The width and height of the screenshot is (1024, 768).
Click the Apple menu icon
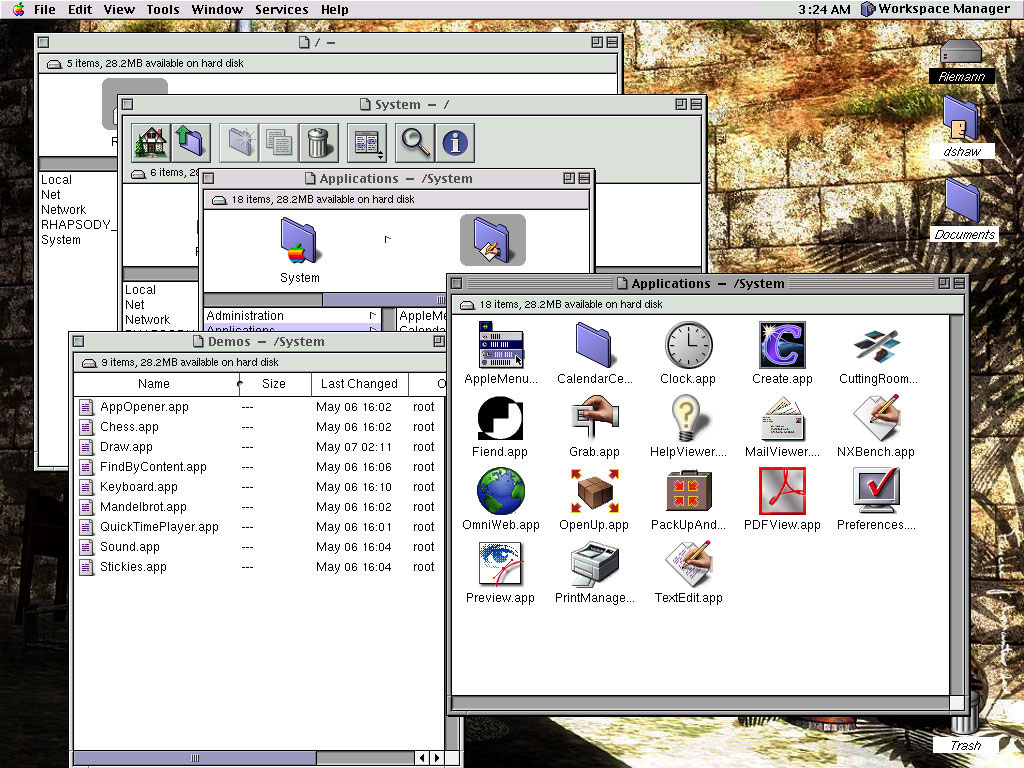click(x=18, y=9)
